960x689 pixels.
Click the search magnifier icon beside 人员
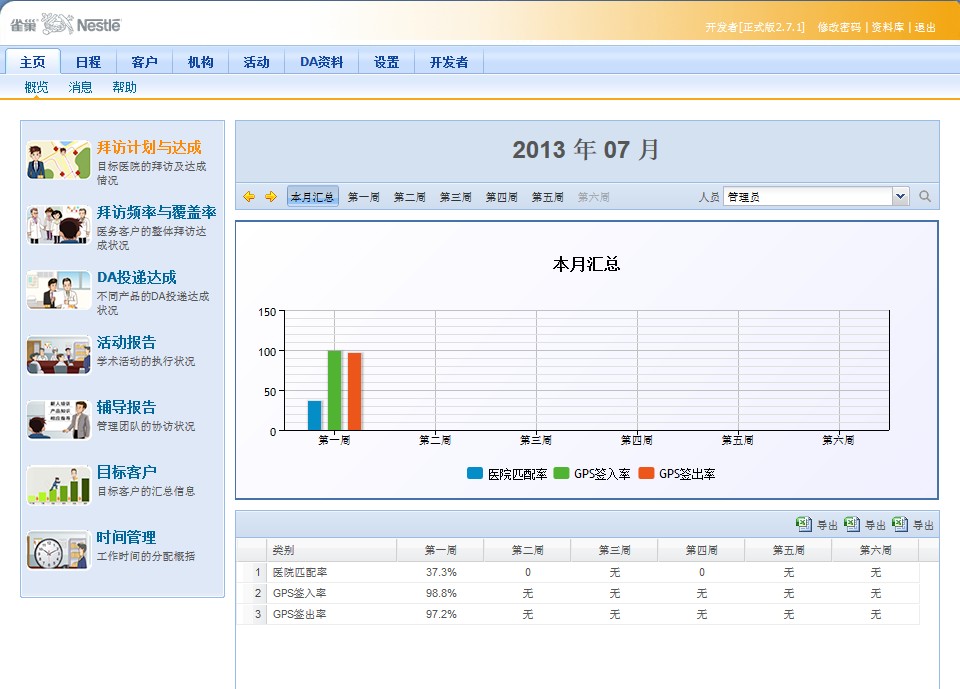[x=924, y=197]
